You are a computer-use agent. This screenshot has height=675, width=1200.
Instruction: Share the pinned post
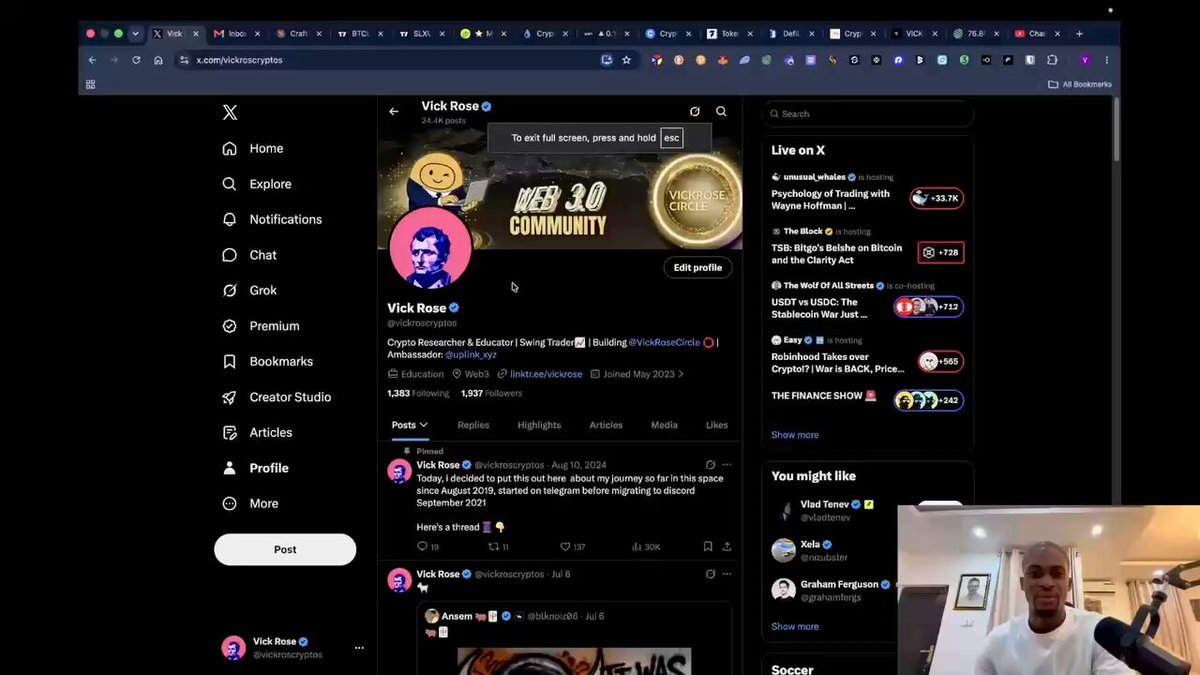click(x=727, y=547)
